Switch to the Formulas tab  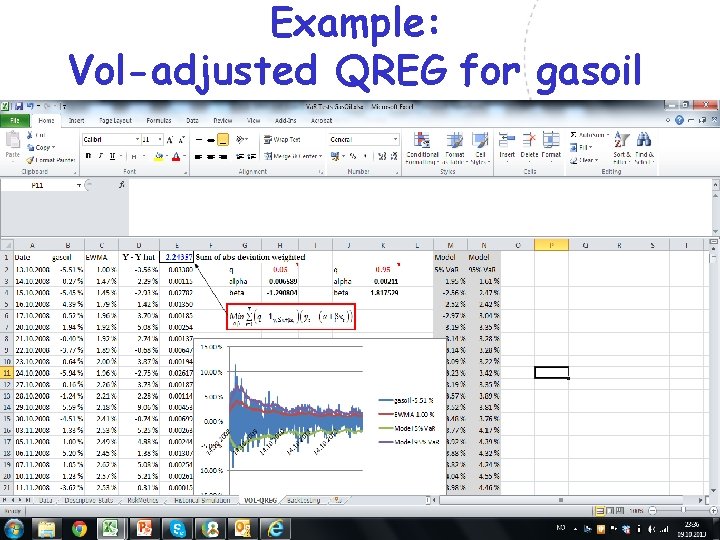click(x=158, y=120)
